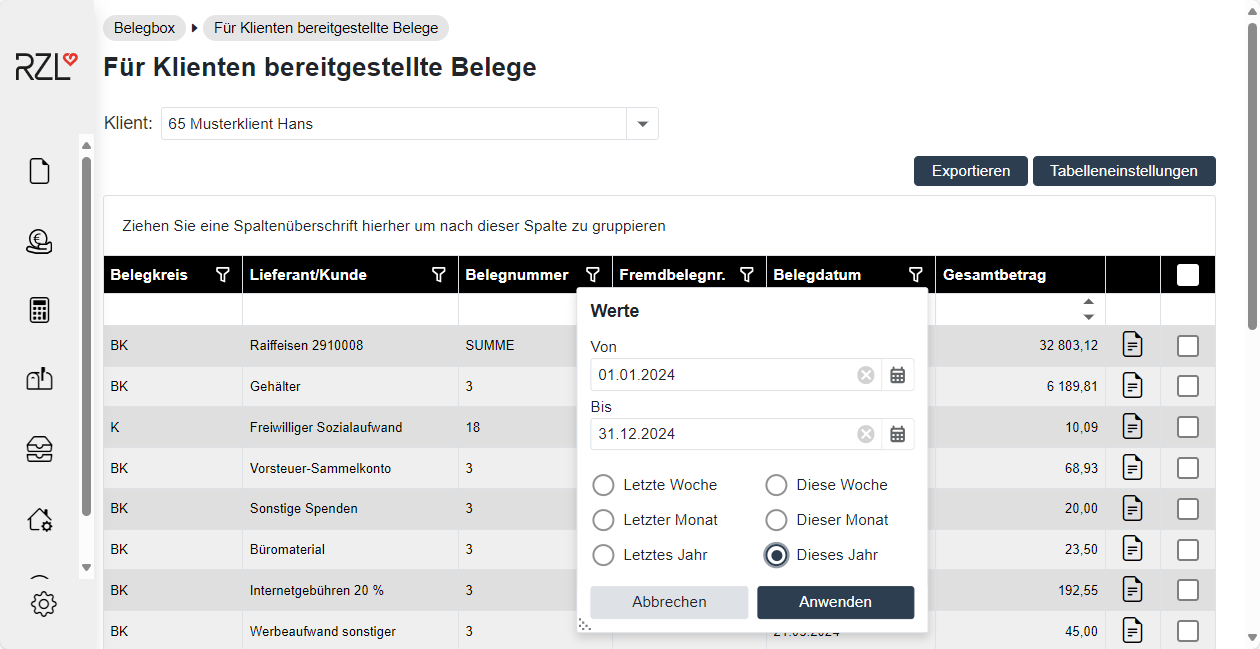Toggle the select-all checkbox in table header
Image resolution: width=1260 pixels, height=649 pixels.
point(1187,275)
